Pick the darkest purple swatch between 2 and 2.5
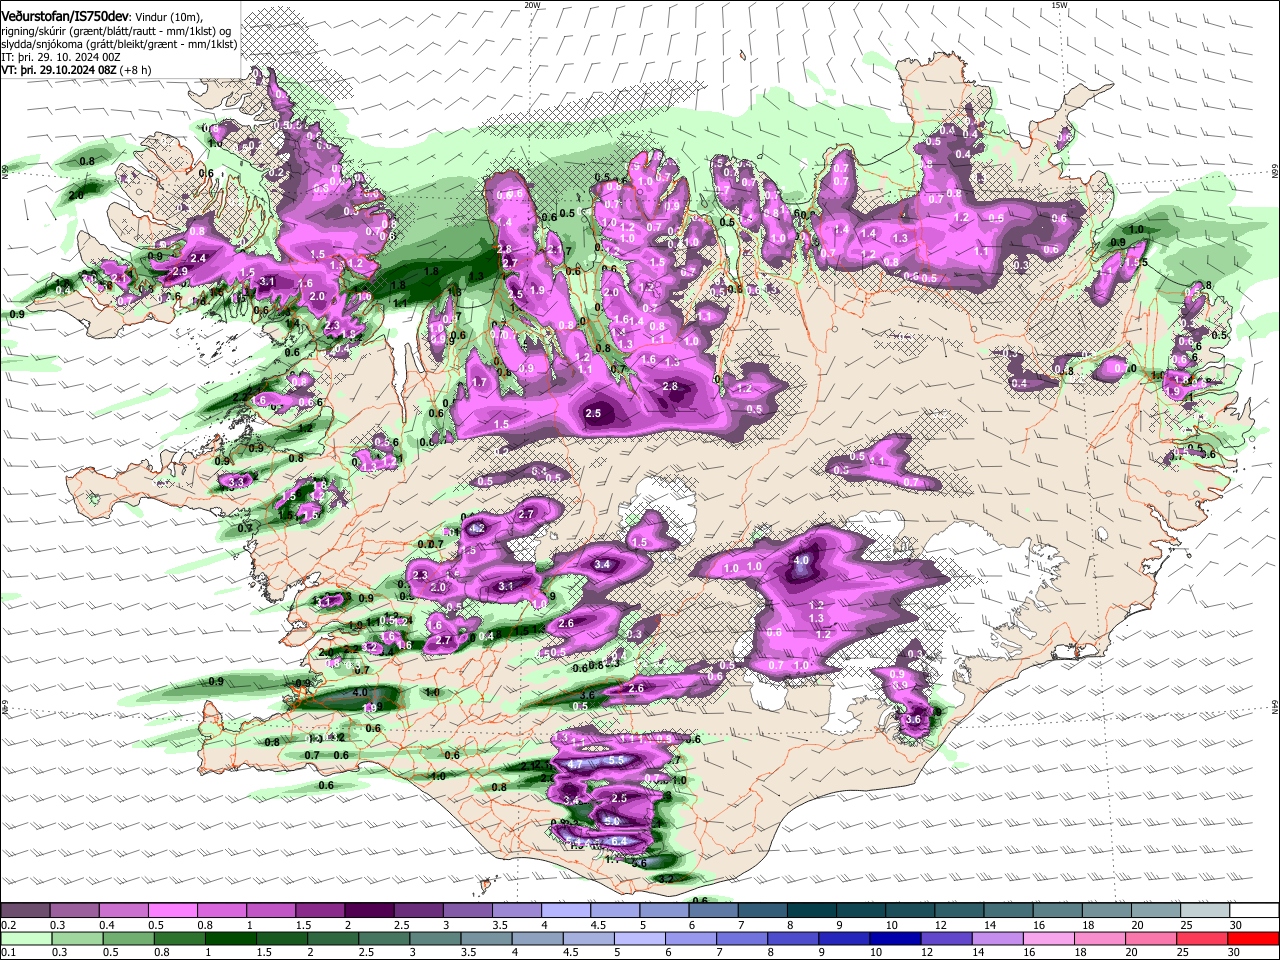 [x=369, y=911]
